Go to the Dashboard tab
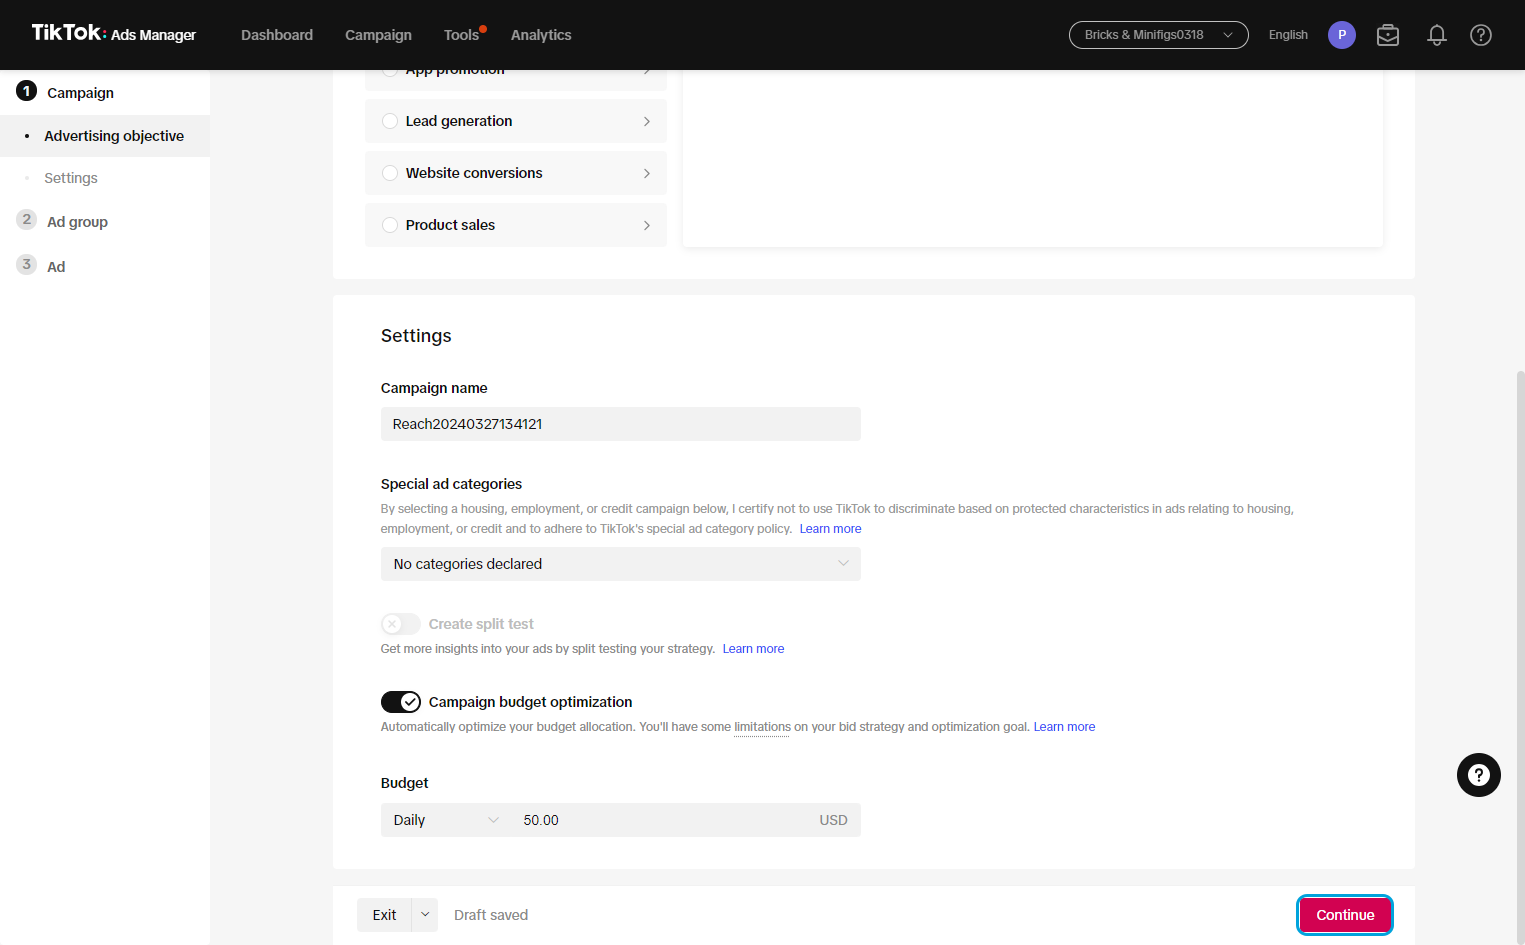Viewport: 1525px width, 945px height. click(x=277, y=35)
